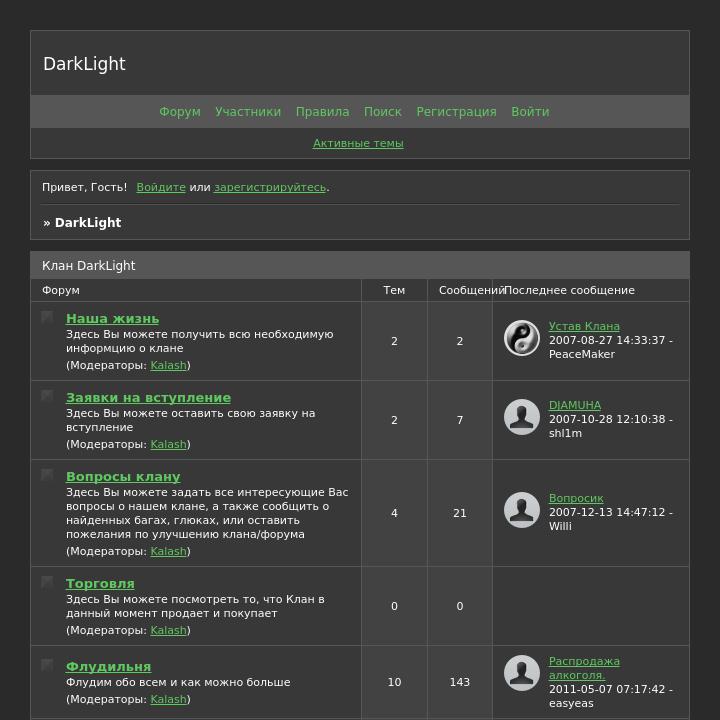Go to the Правила rules page
The width and height of the screenshot is (720, 720).
pyautogui.click(x=322, y=112)
